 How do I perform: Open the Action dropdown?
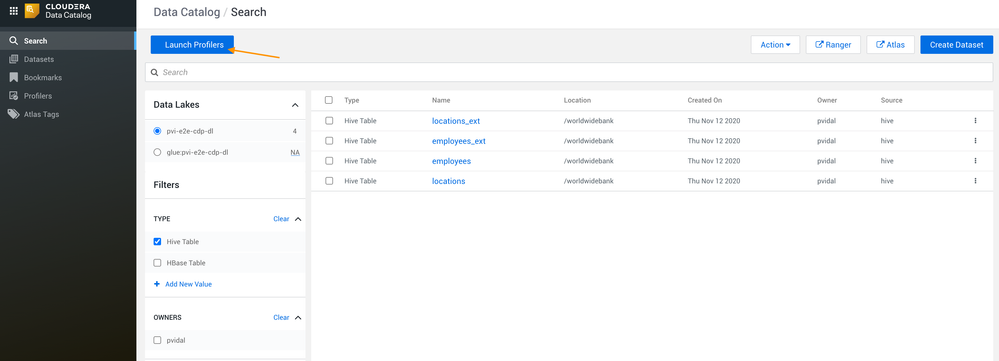(x=775, y=45)
